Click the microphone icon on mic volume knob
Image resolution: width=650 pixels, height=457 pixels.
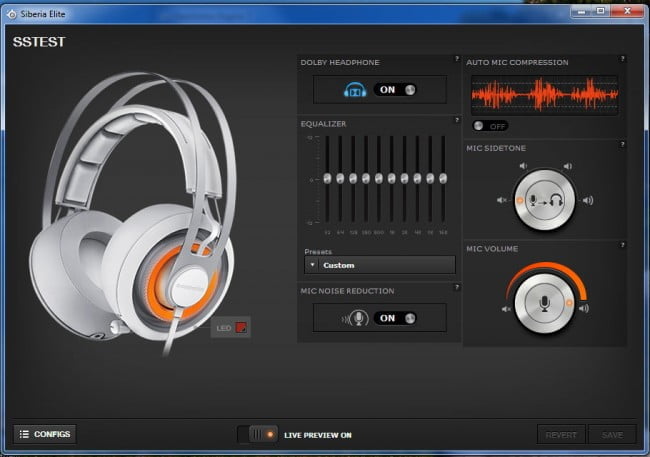click(x=545, y=304)
